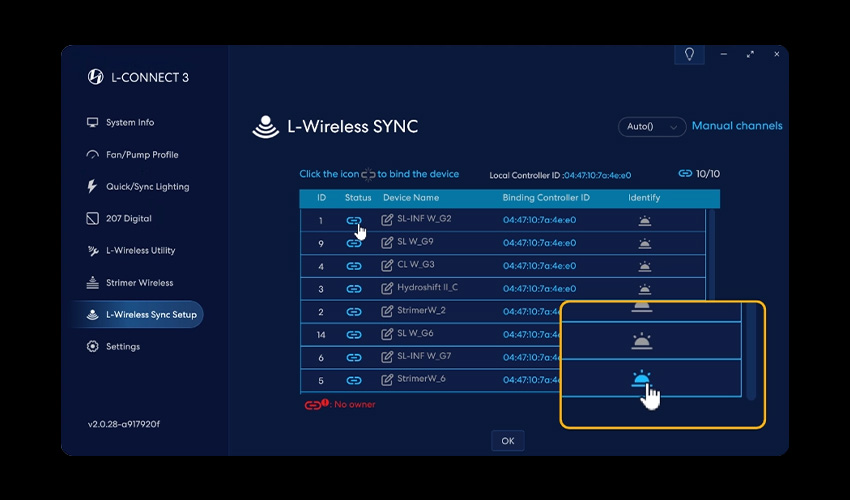Image resolution: width=850 pixels, height=500 pixels.
Task: Click the OK button
Action: pyautogui.click(x=508, y=441)
